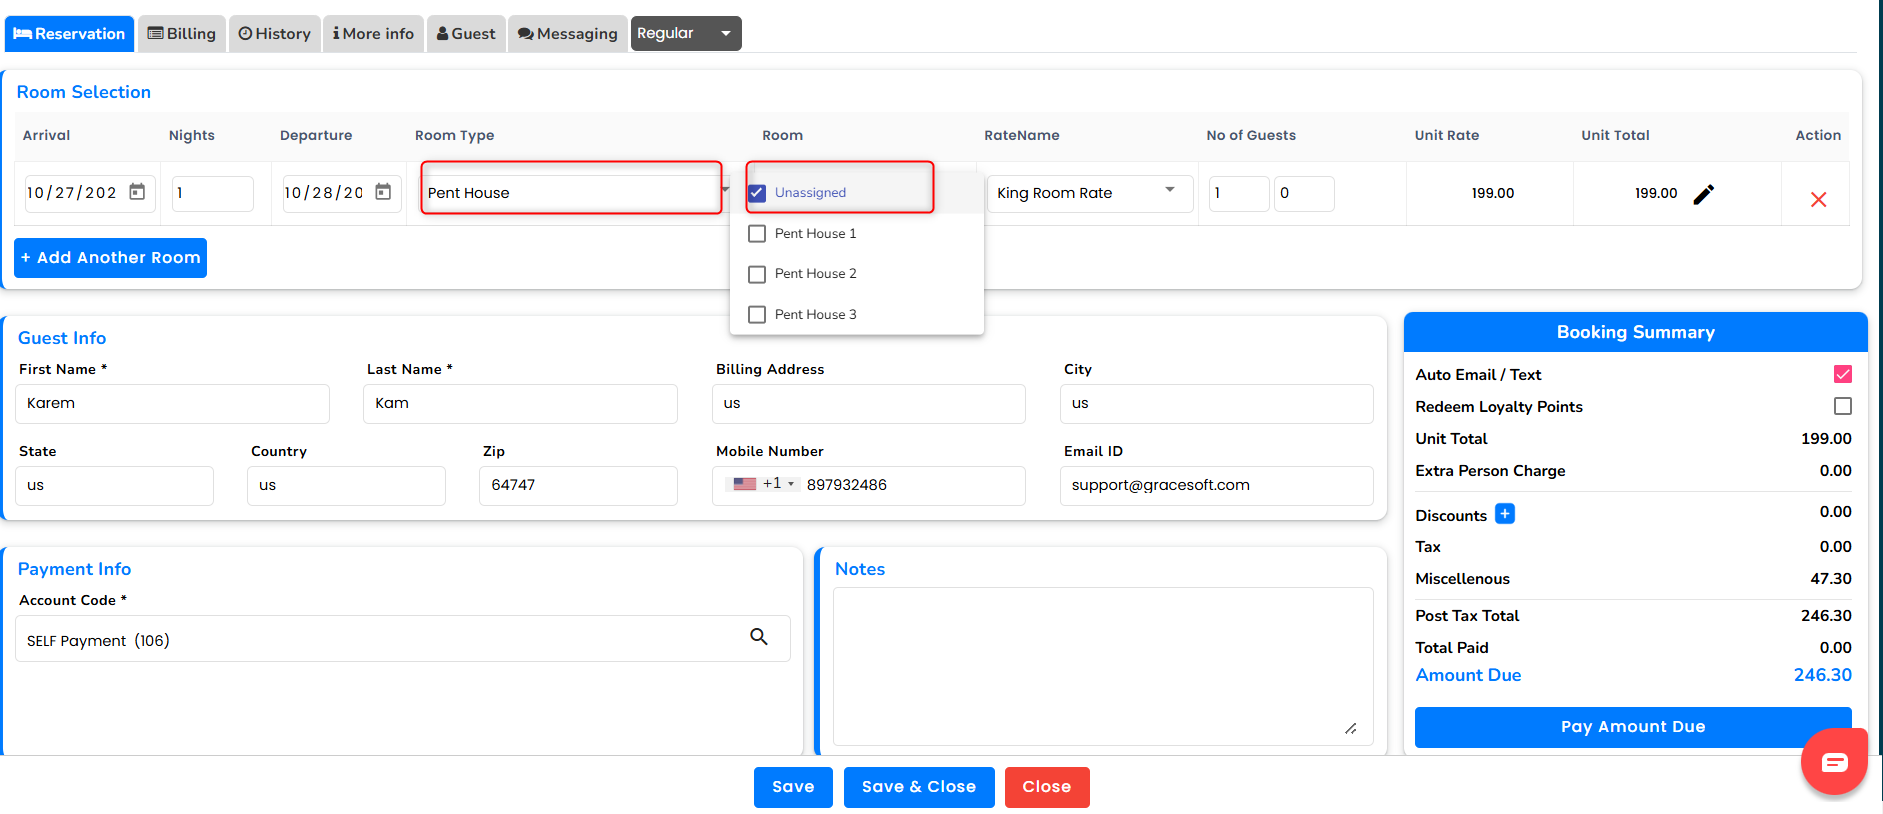Image resolution: width=1883 pixels, height=814 pixels.
Task: Open the chat support bubble
Action: [x=1834, y=763]
